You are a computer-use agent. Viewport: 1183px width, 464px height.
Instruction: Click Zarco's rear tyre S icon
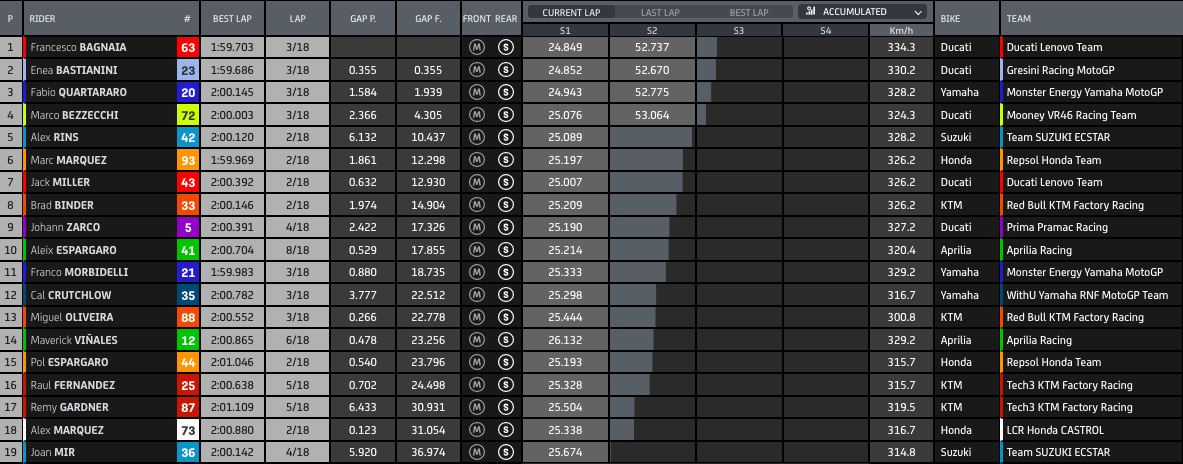click(505, 228)
